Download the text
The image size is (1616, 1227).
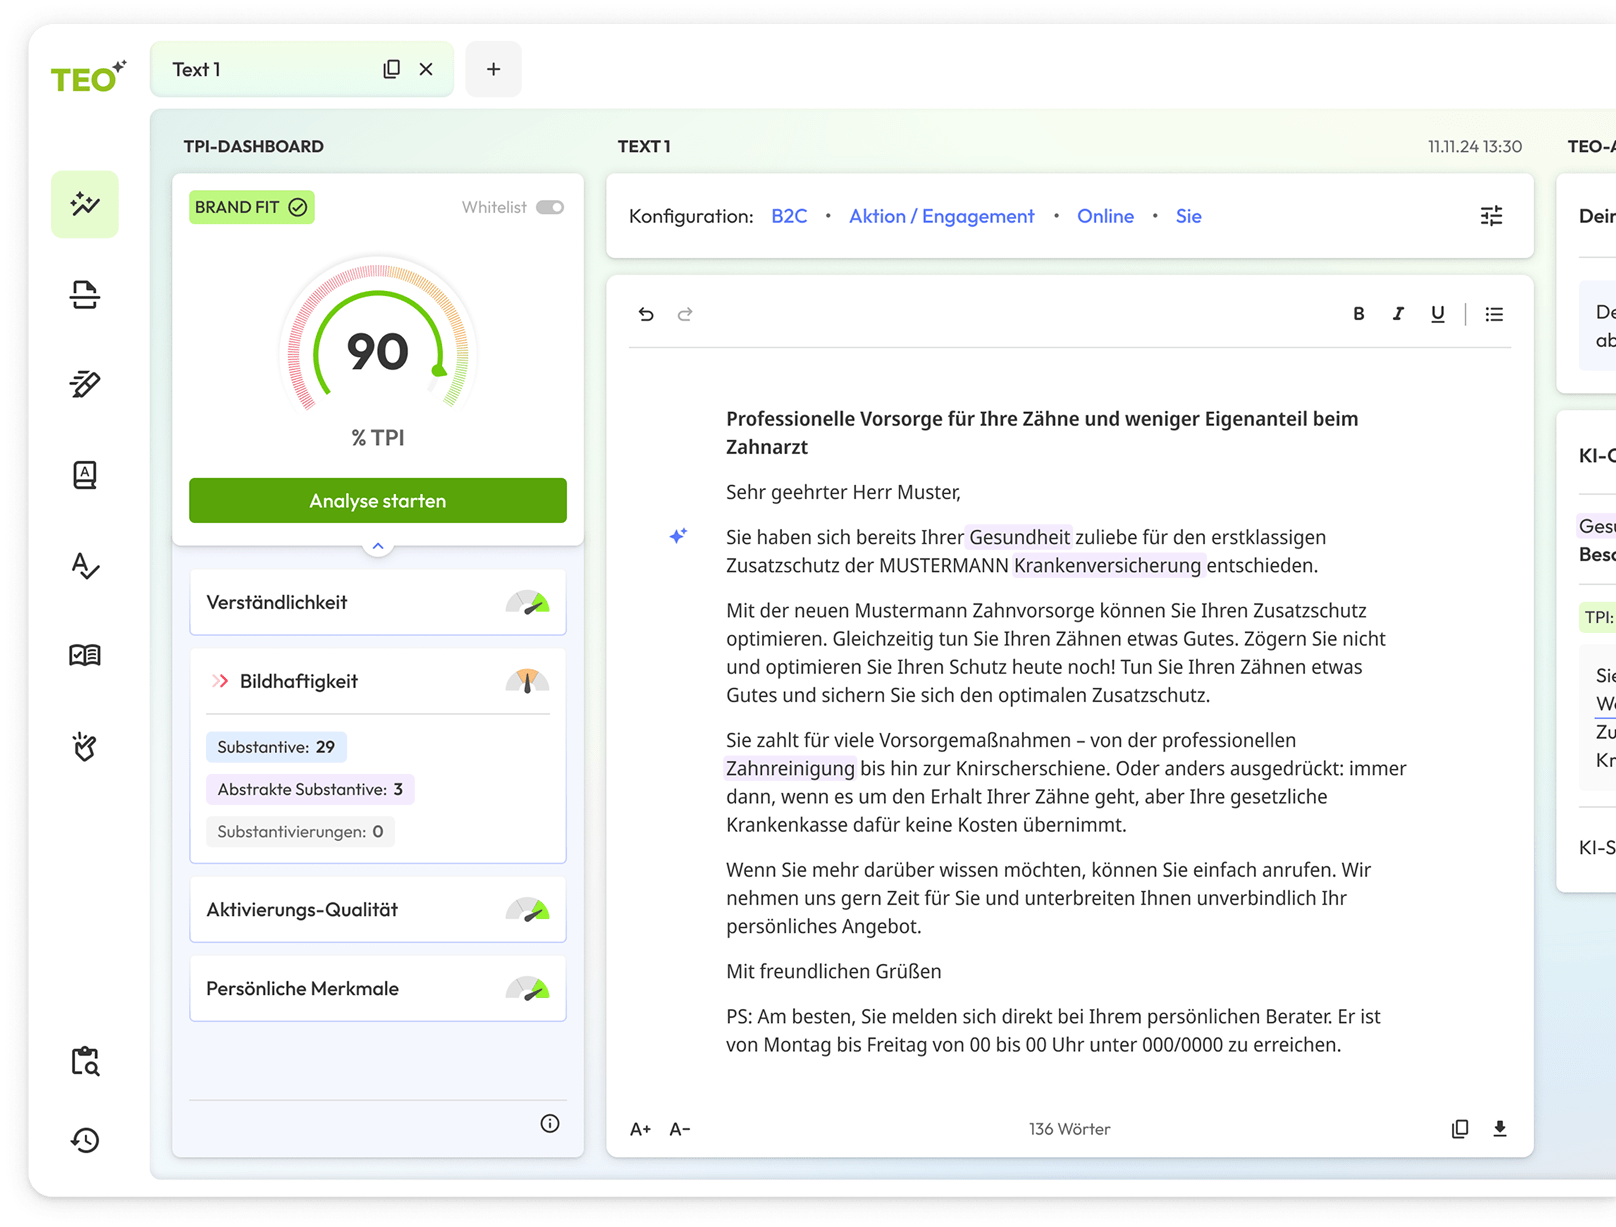click(x=1500, y=1129)
